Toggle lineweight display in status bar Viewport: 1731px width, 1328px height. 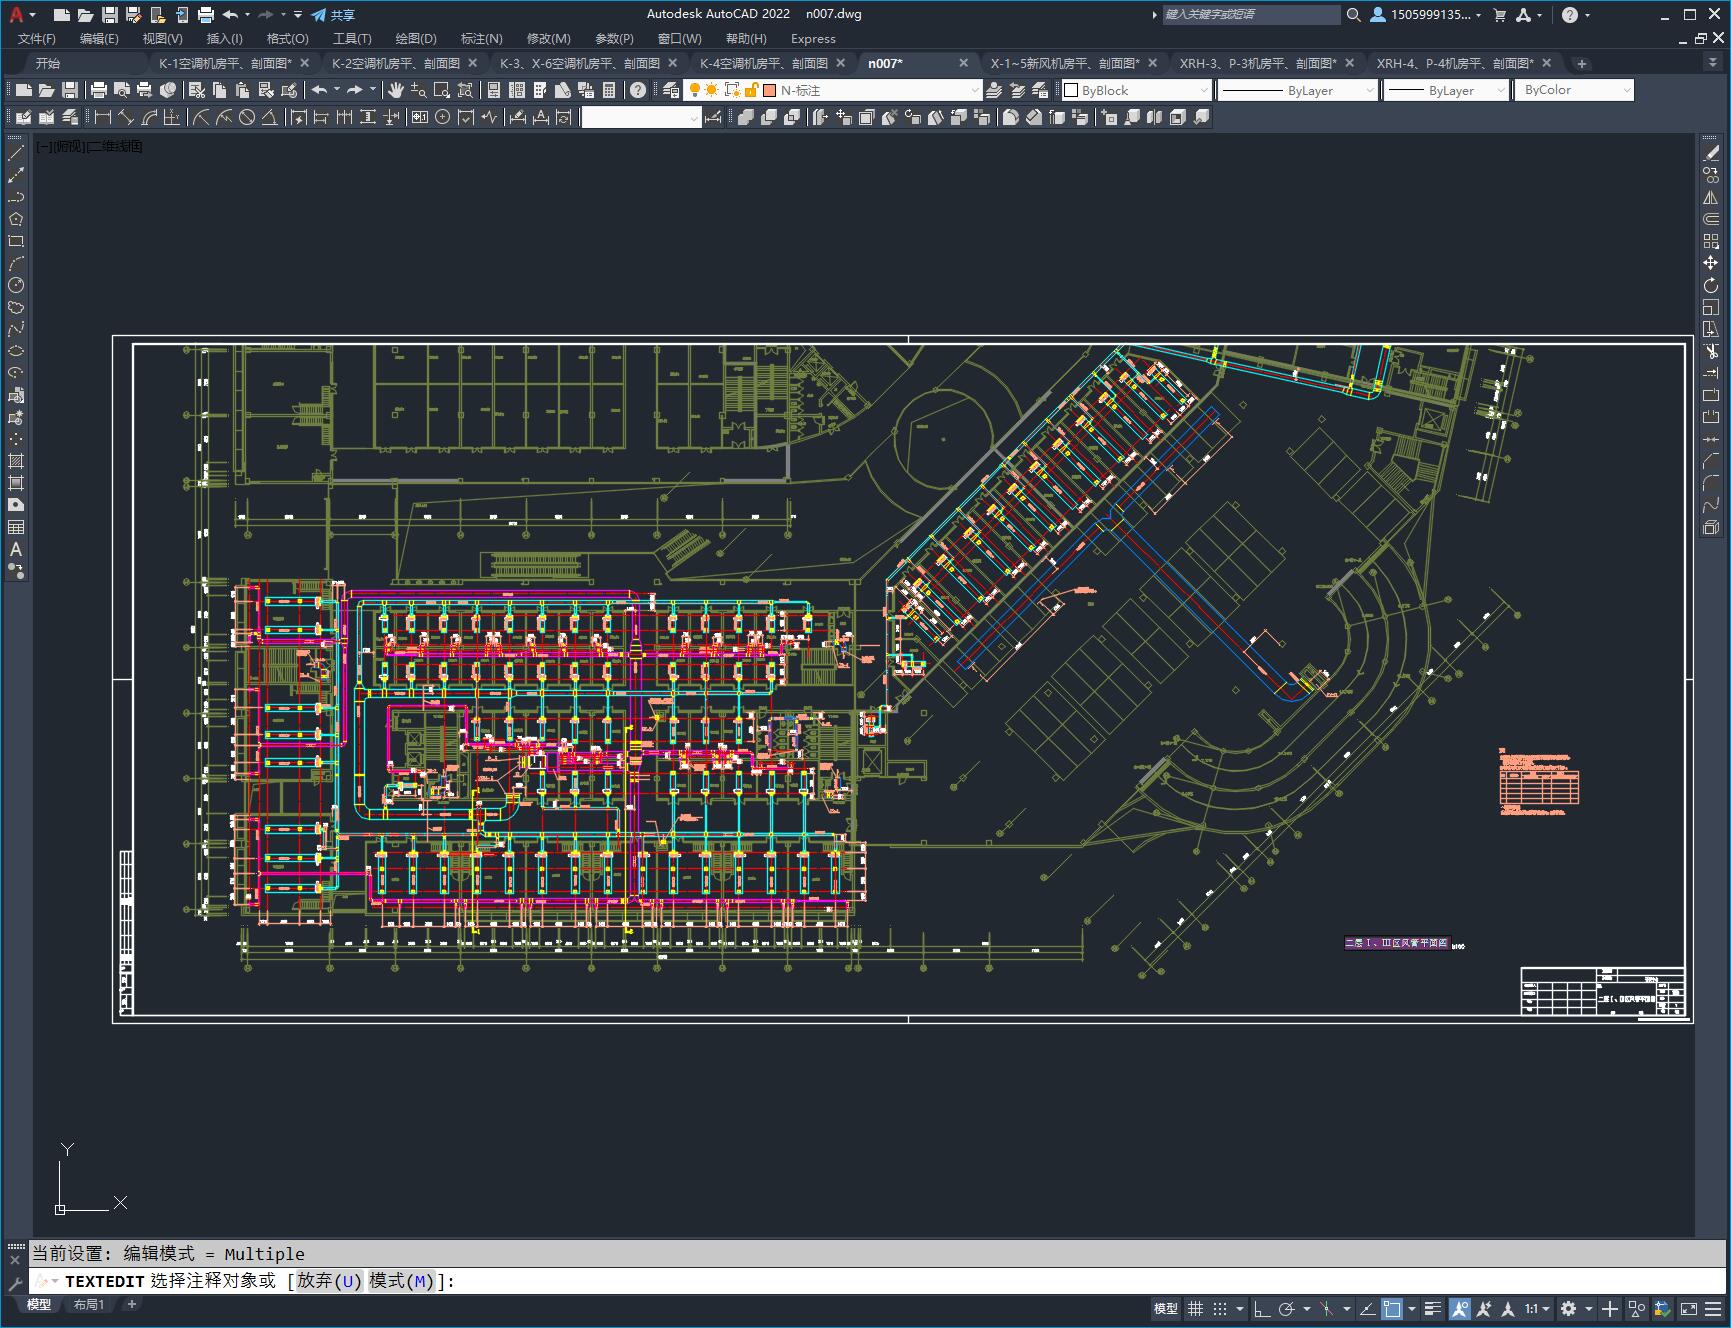pyautogui.click(x=1433, y=1308)
